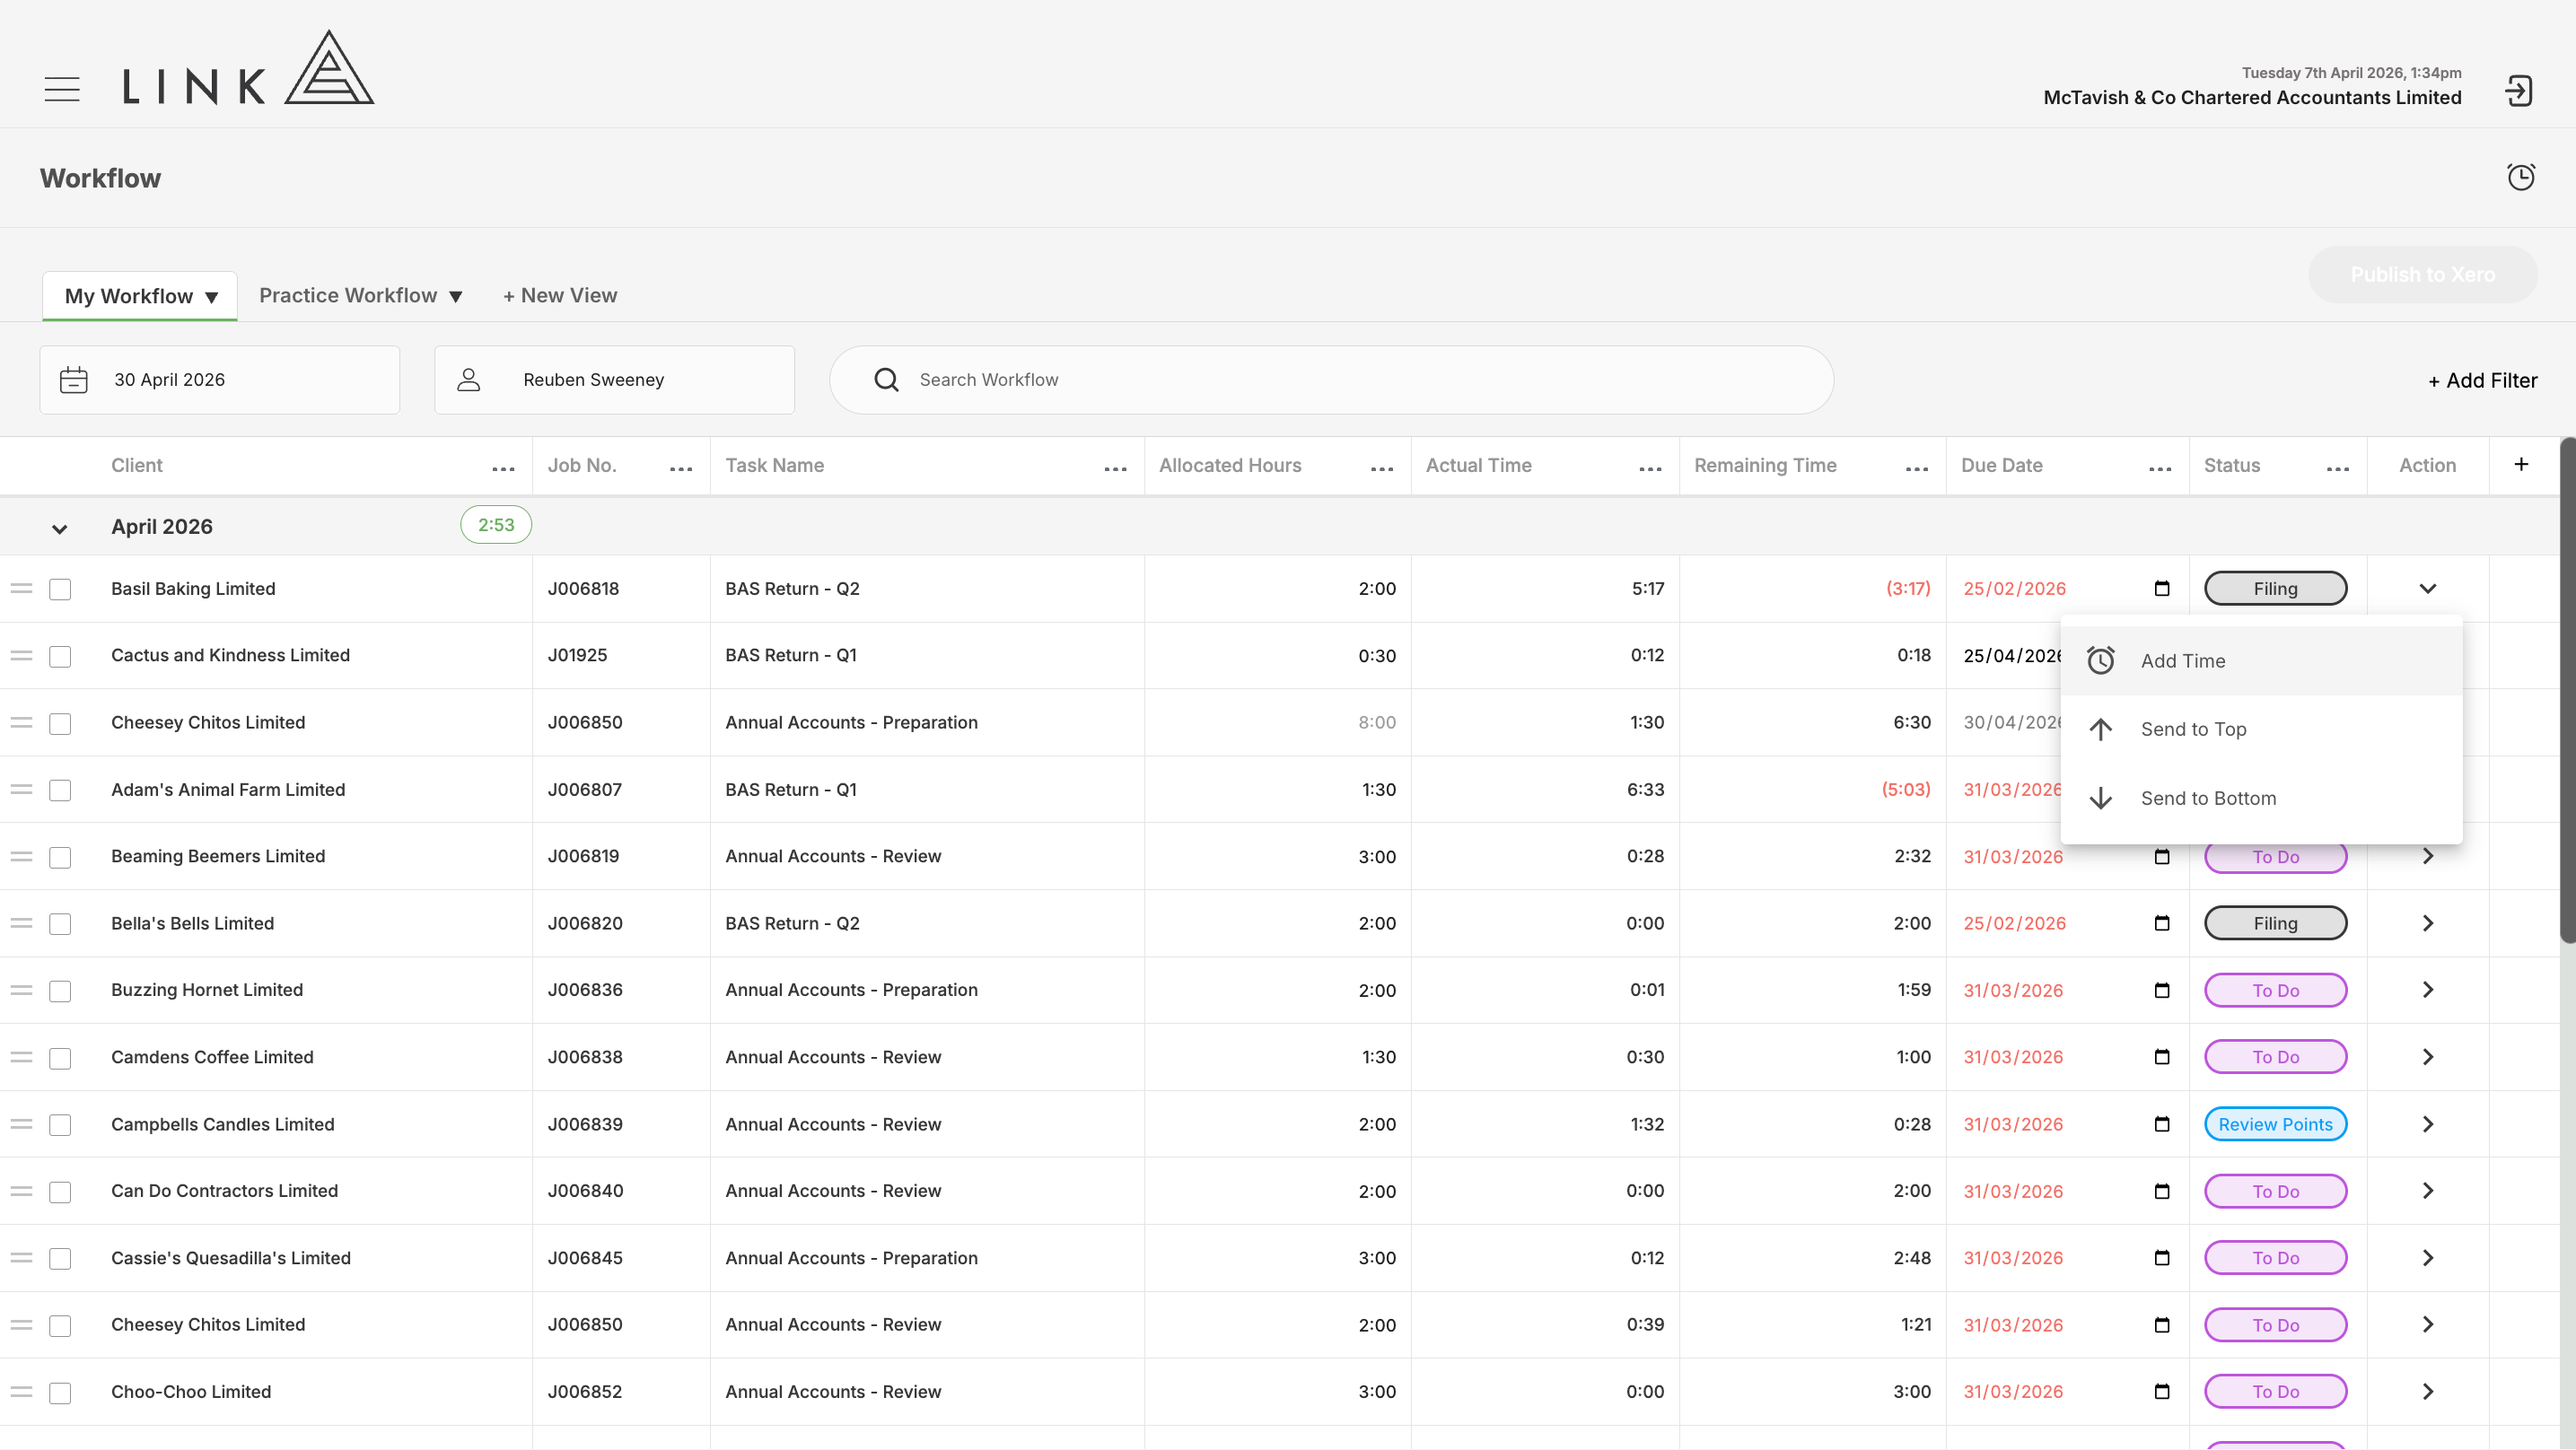The width and height of the screenshot is (2576, 1450).
Task: Create a view with + New View
Action: click(560, 295)
